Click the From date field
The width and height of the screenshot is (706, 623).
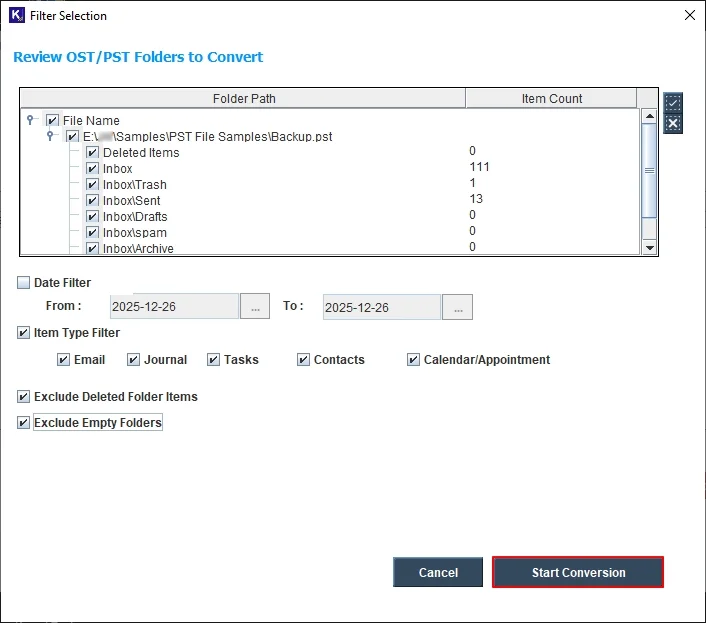pos(174,307)
